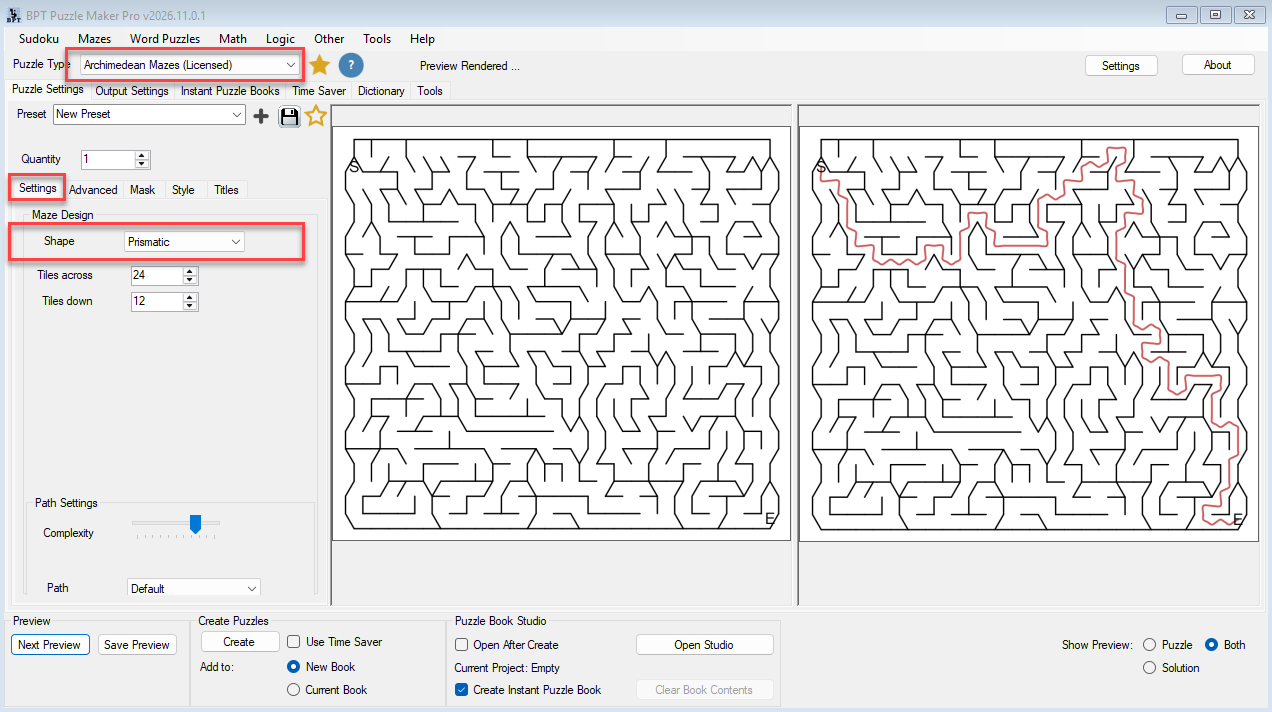The height and width of the screenshot is (712, 1272).
Task: Click the gold favorite star beside Puzzle Type
Action: [319, 65]
